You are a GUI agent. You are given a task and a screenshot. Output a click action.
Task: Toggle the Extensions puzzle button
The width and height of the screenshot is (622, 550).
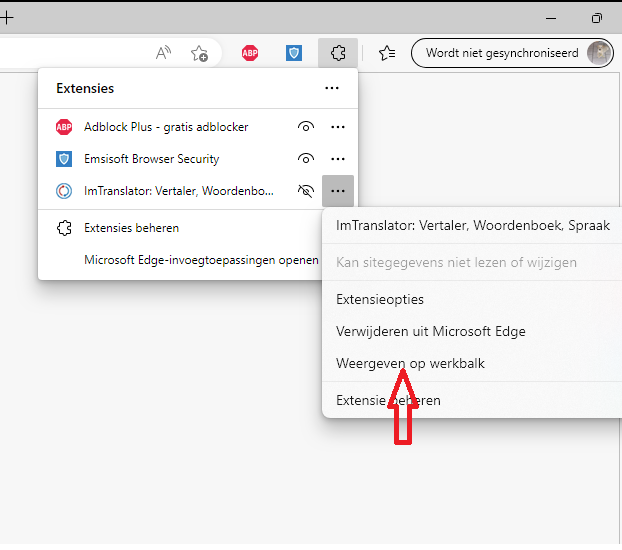(x=338, y=53)
